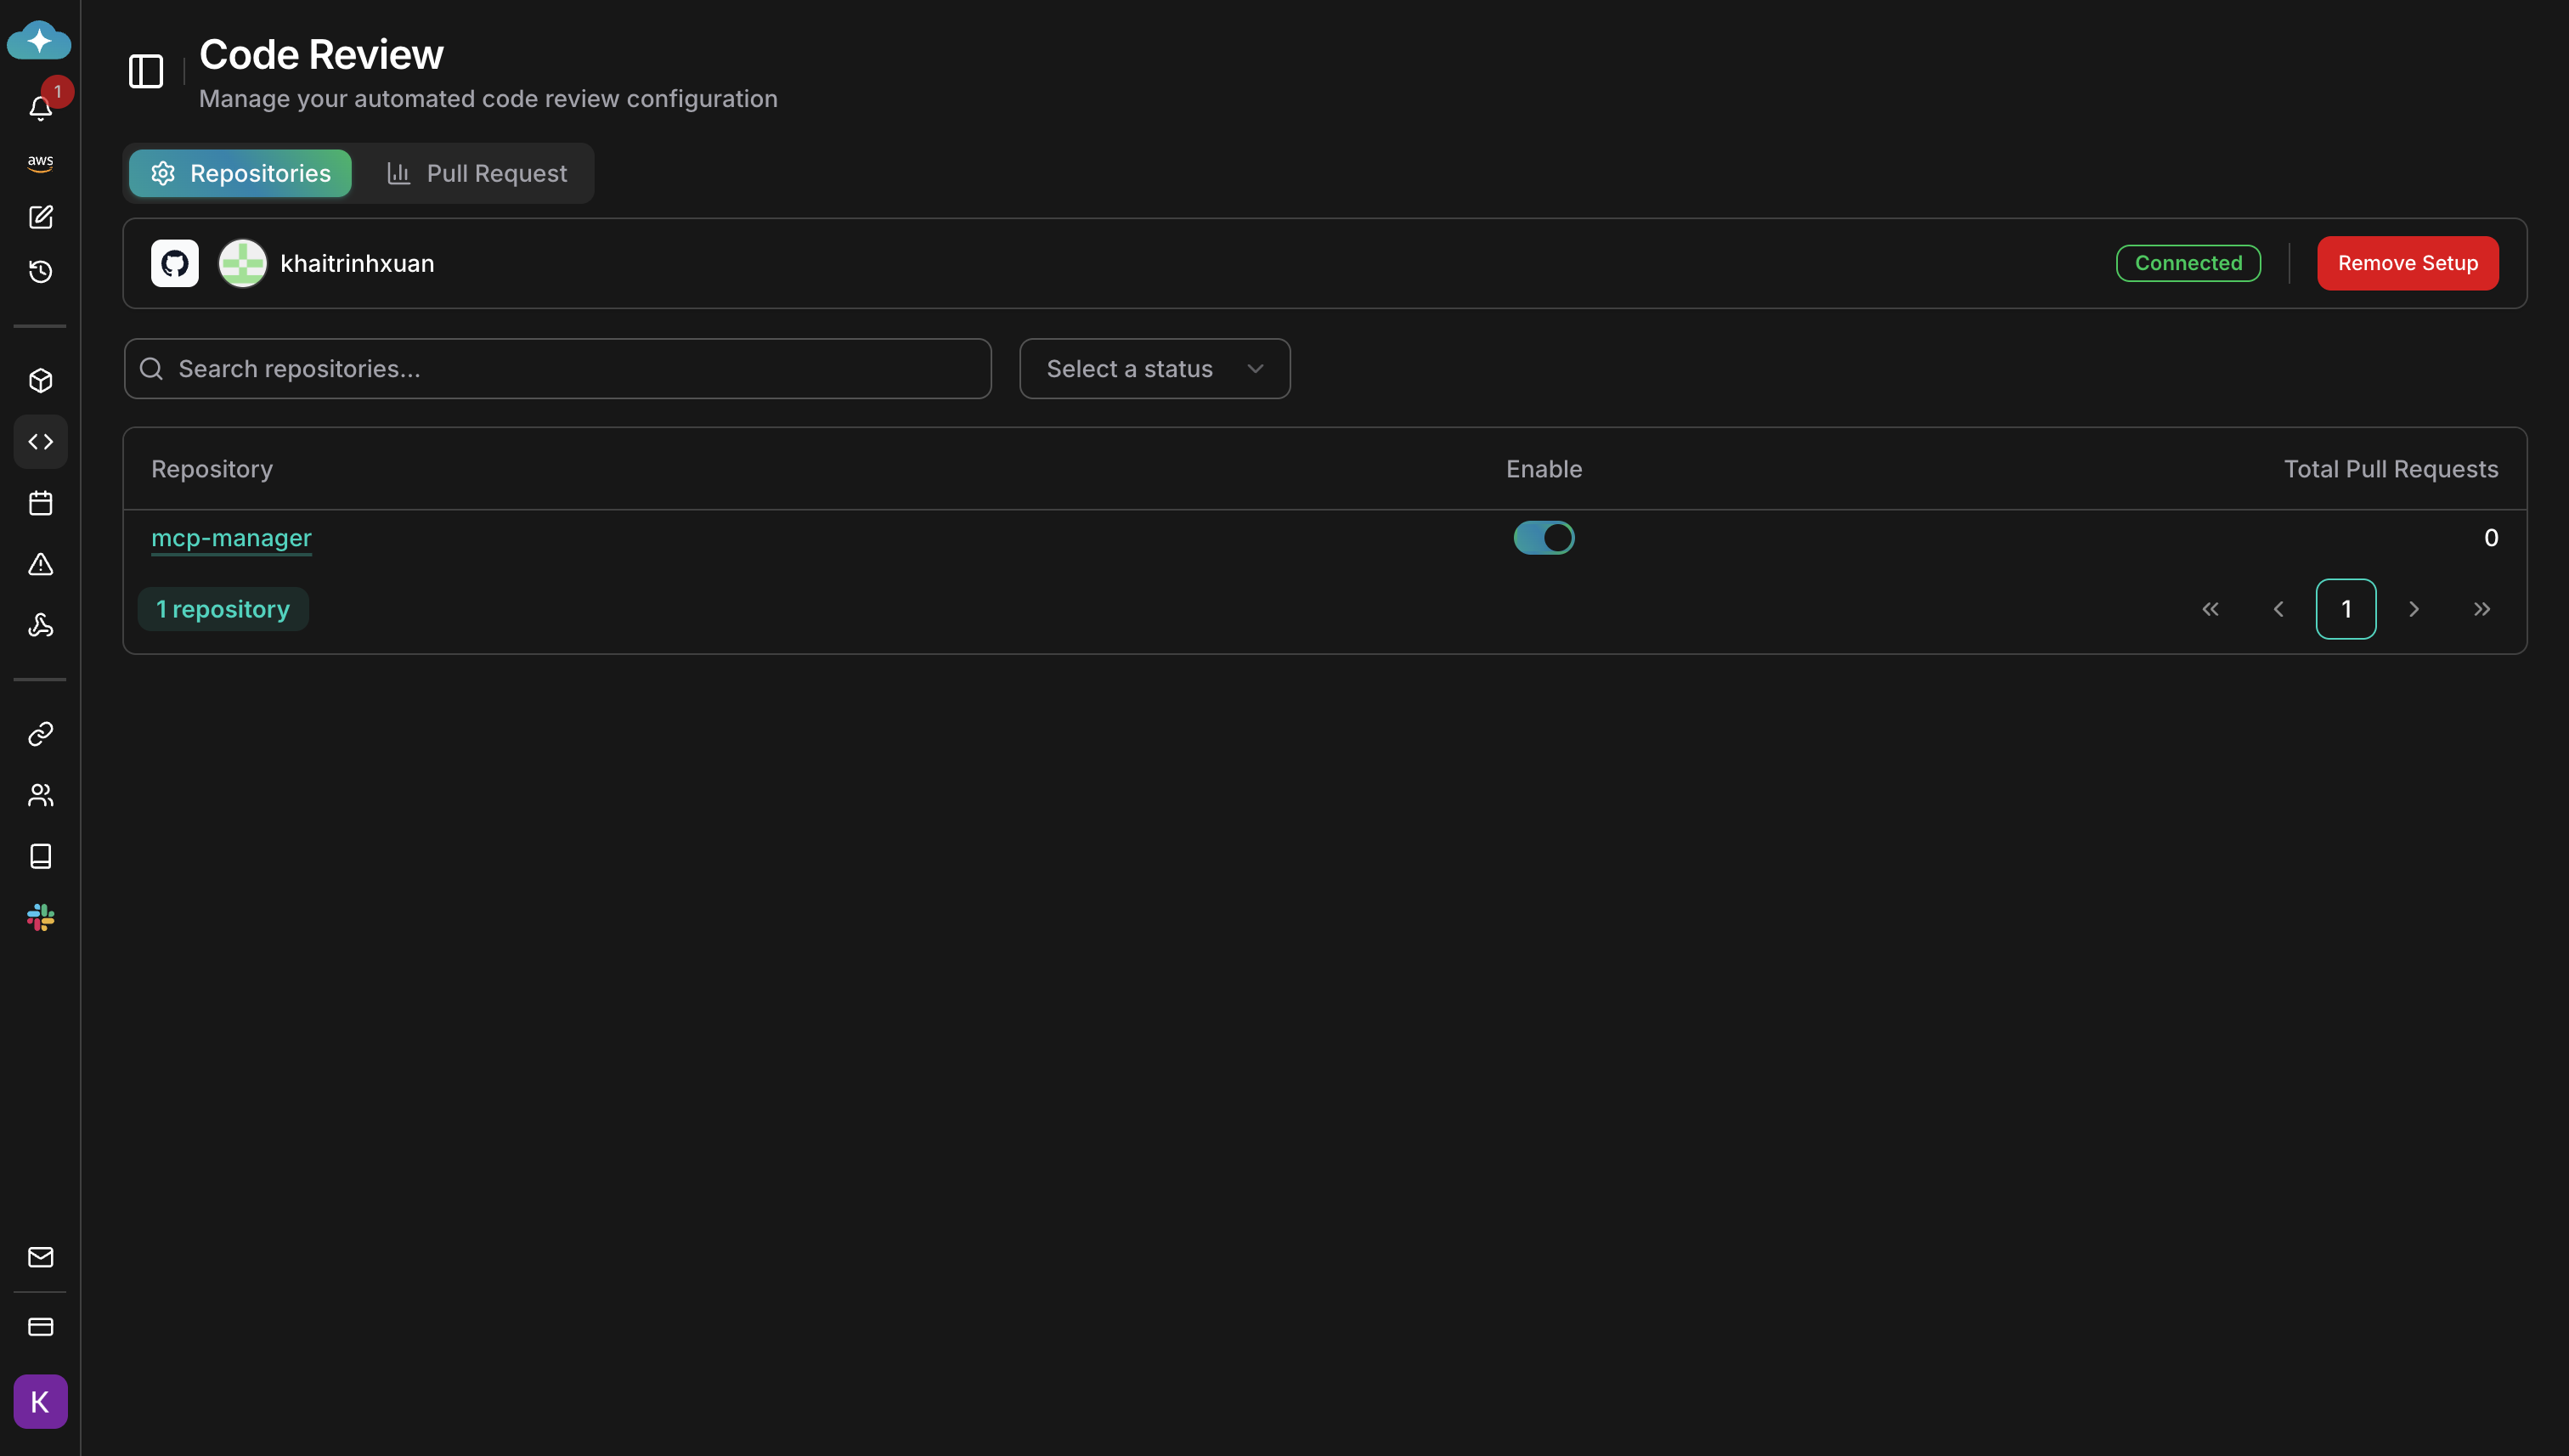Open the users team icon
Image resolution: width=2569 pixels, height=1456 pixels.
tap(40, 795)
